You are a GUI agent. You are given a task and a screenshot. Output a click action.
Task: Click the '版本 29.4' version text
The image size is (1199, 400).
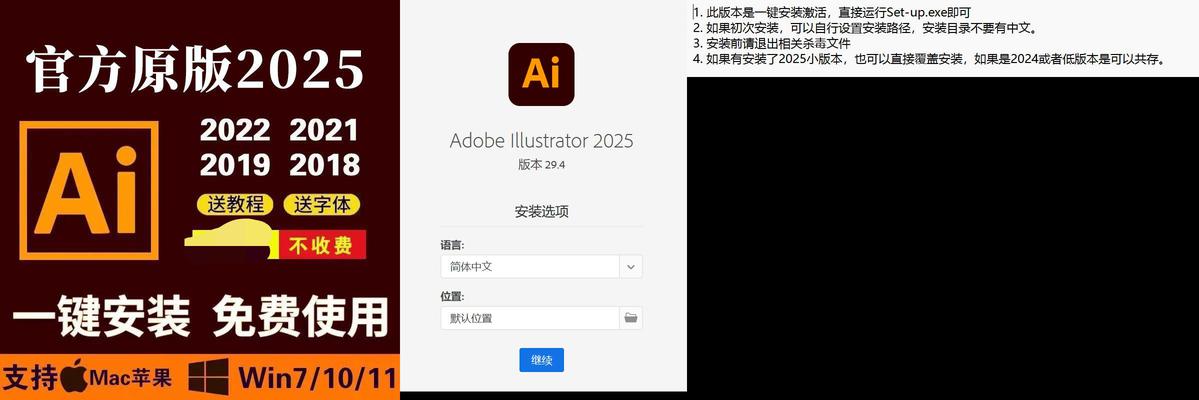[x=541, y=164]
